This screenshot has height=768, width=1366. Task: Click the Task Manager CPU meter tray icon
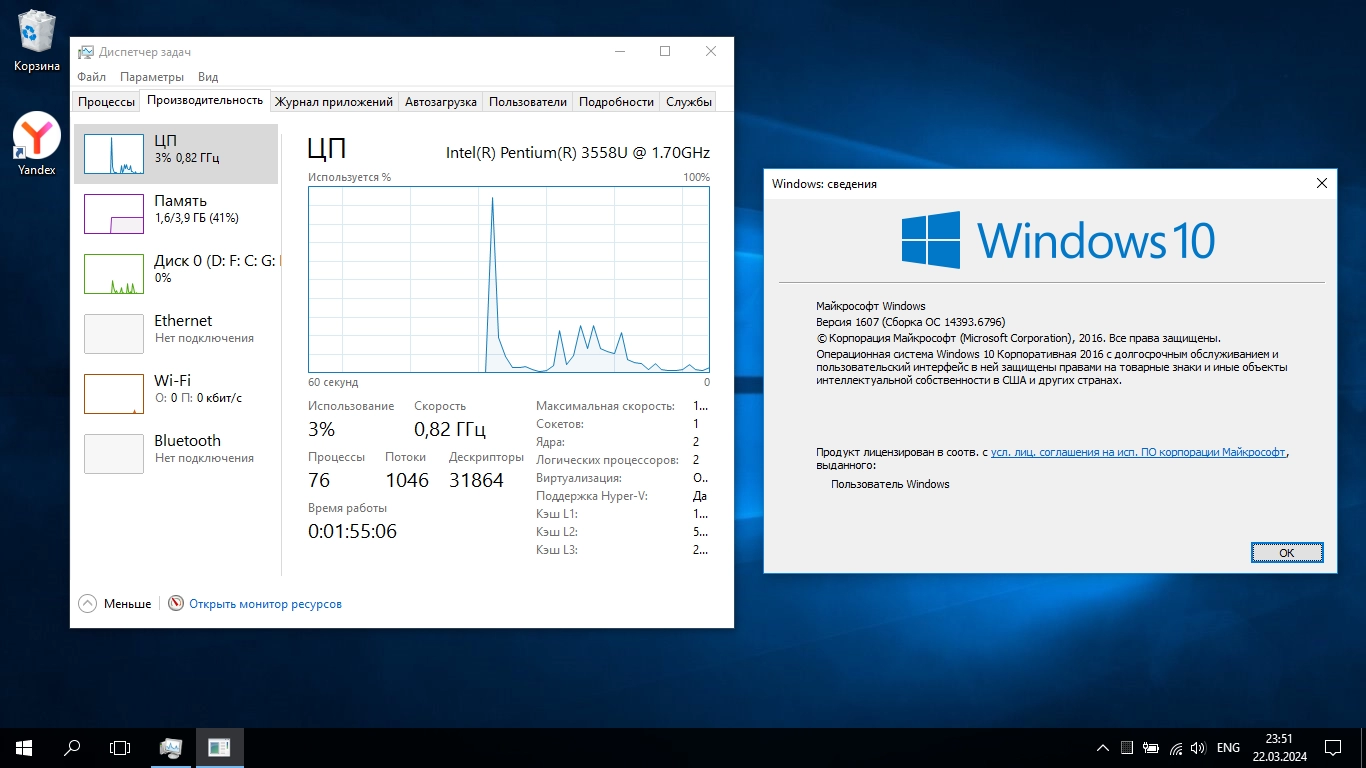[x=1127, y=748]
